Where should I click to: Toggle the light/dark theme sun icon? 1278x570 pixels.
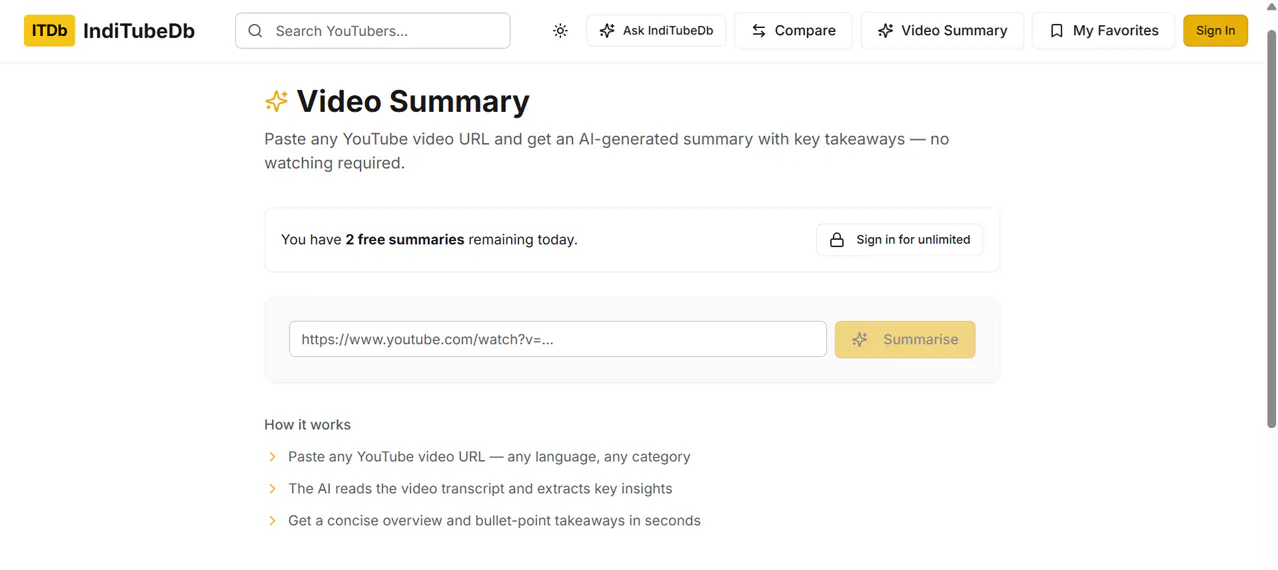coord(560,31)
